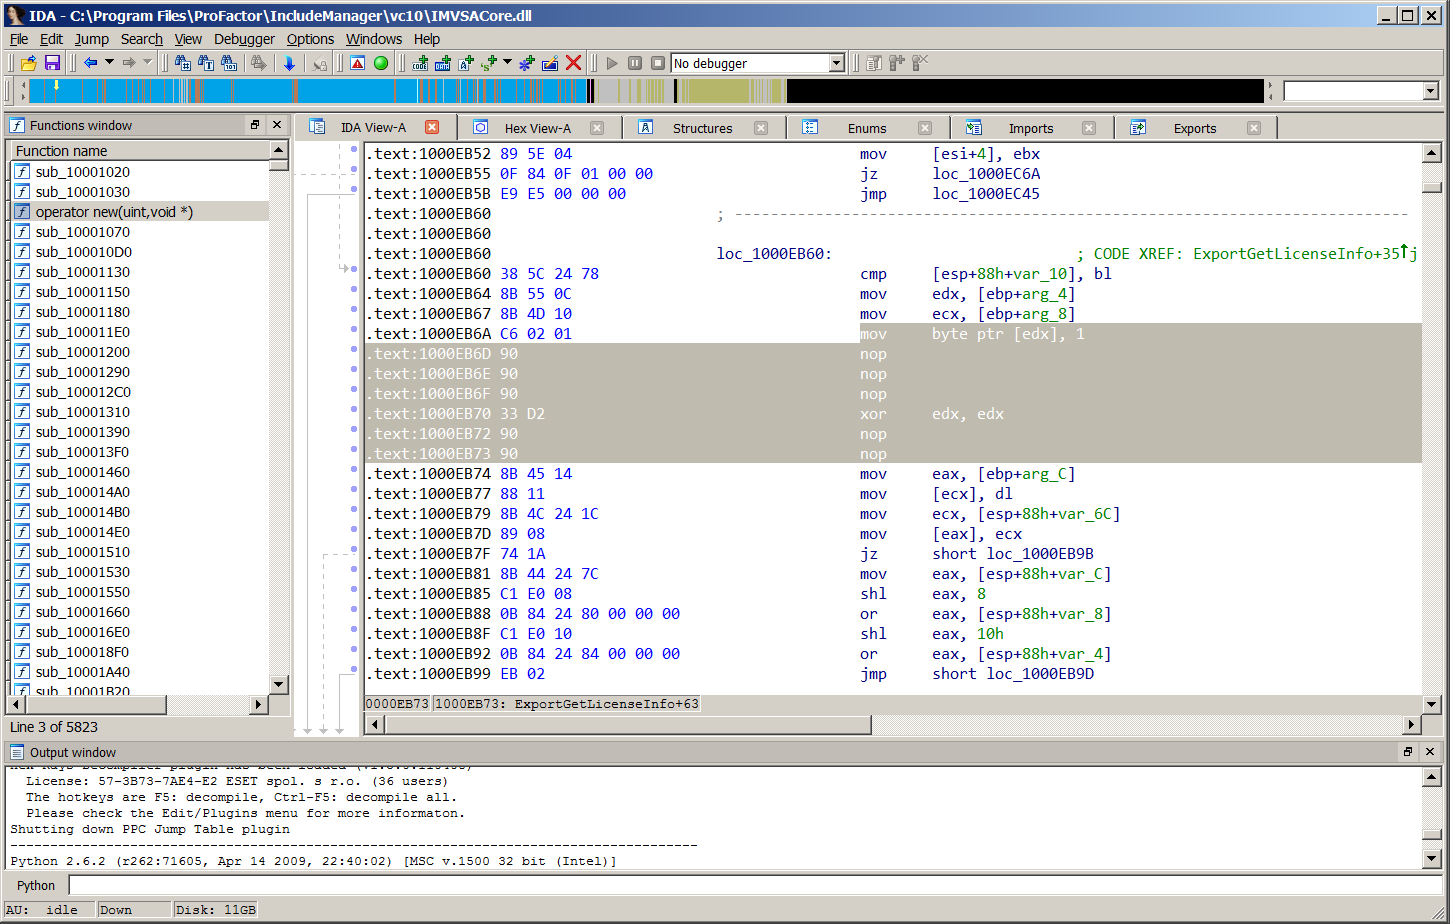Click the green circle toolbar icon
The width and height of the screenshot is (1450, 924).
click(x=381, y=63)
